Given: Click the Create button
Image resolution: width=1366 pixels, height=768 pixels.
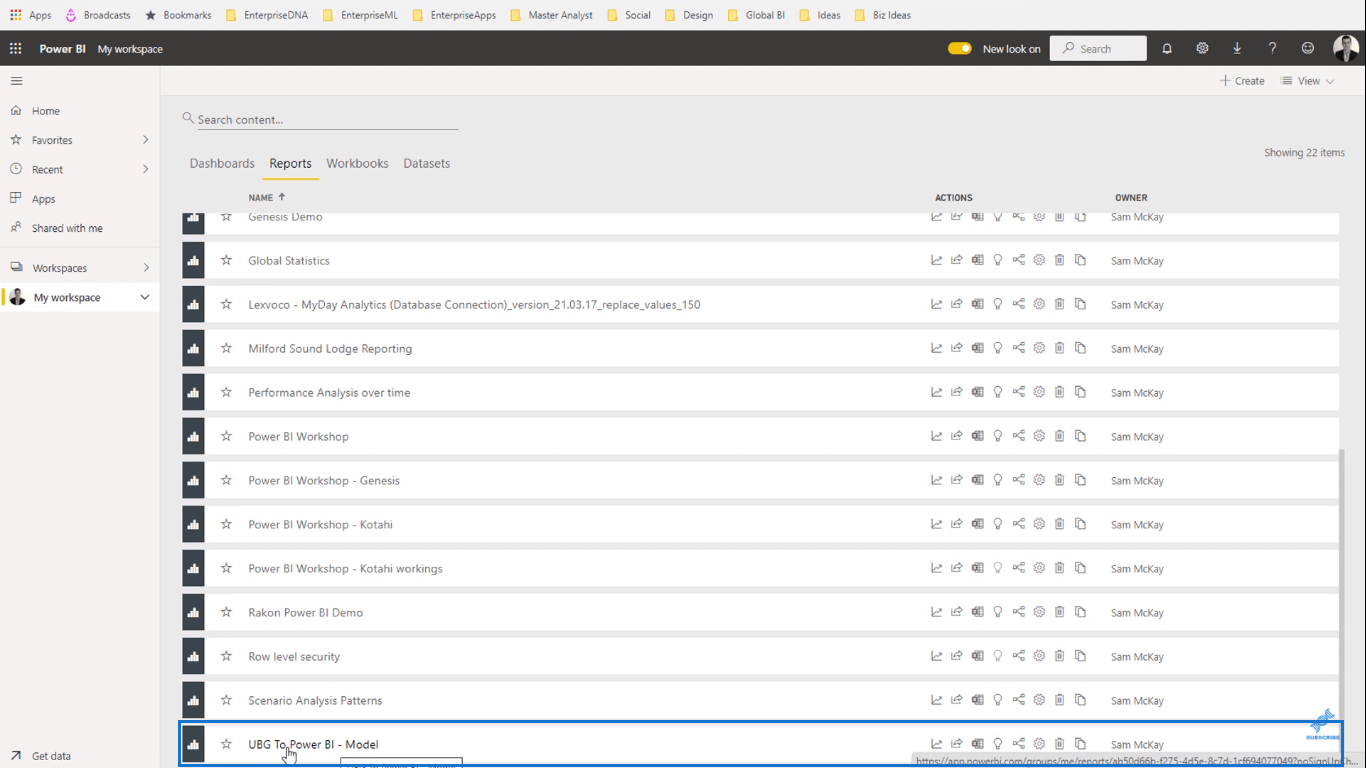Looking at the screenshot, I should point(1242,81).
